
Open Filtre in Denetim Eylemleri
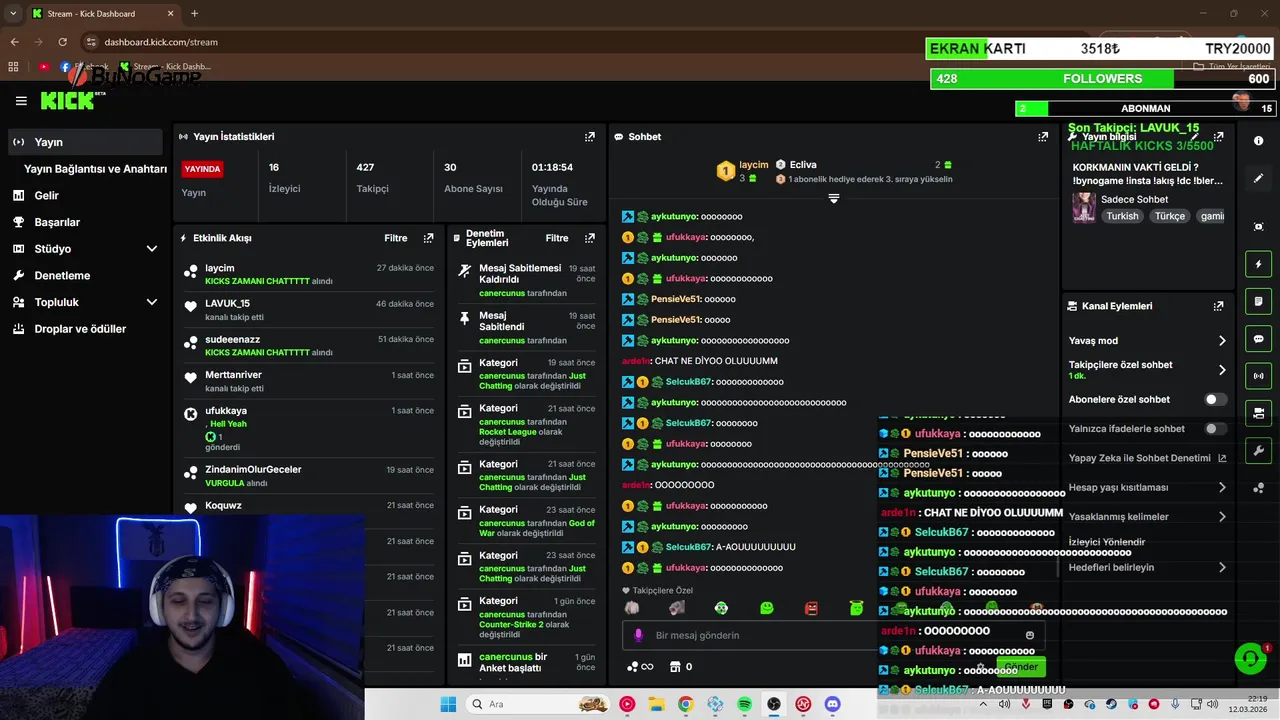(557, 238)
